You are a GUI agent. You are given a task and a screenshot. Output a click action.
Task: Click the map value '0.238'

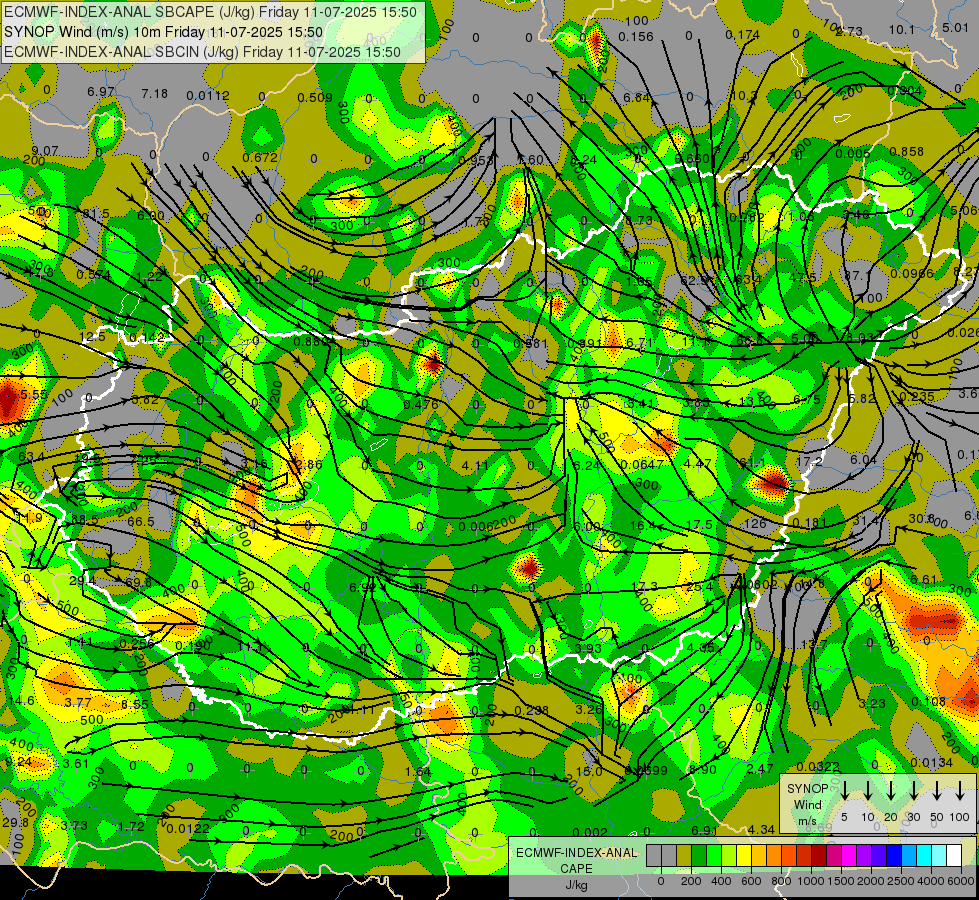coord(531,710)
